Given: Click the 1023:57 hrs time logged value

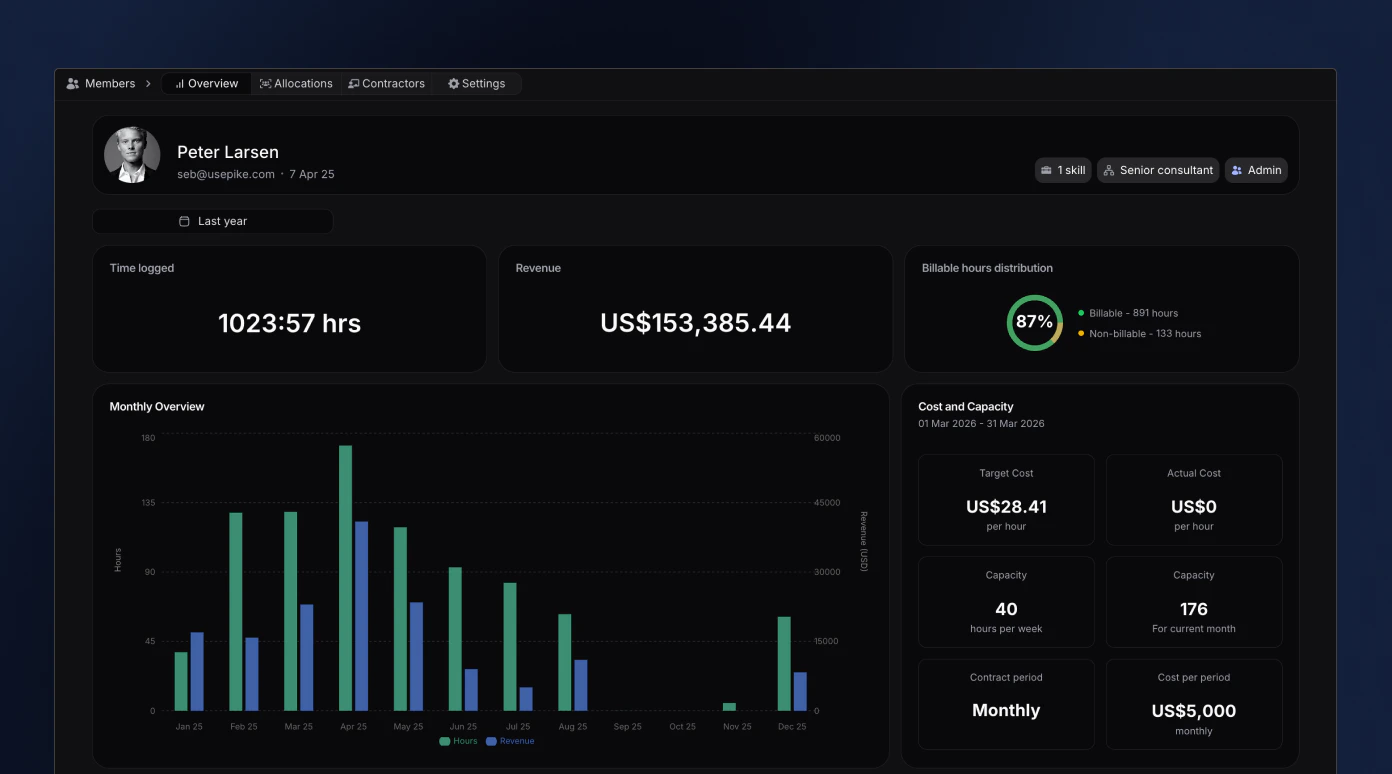Looking at the screenshot, I should pyautogui.click(x=290, y=323).
